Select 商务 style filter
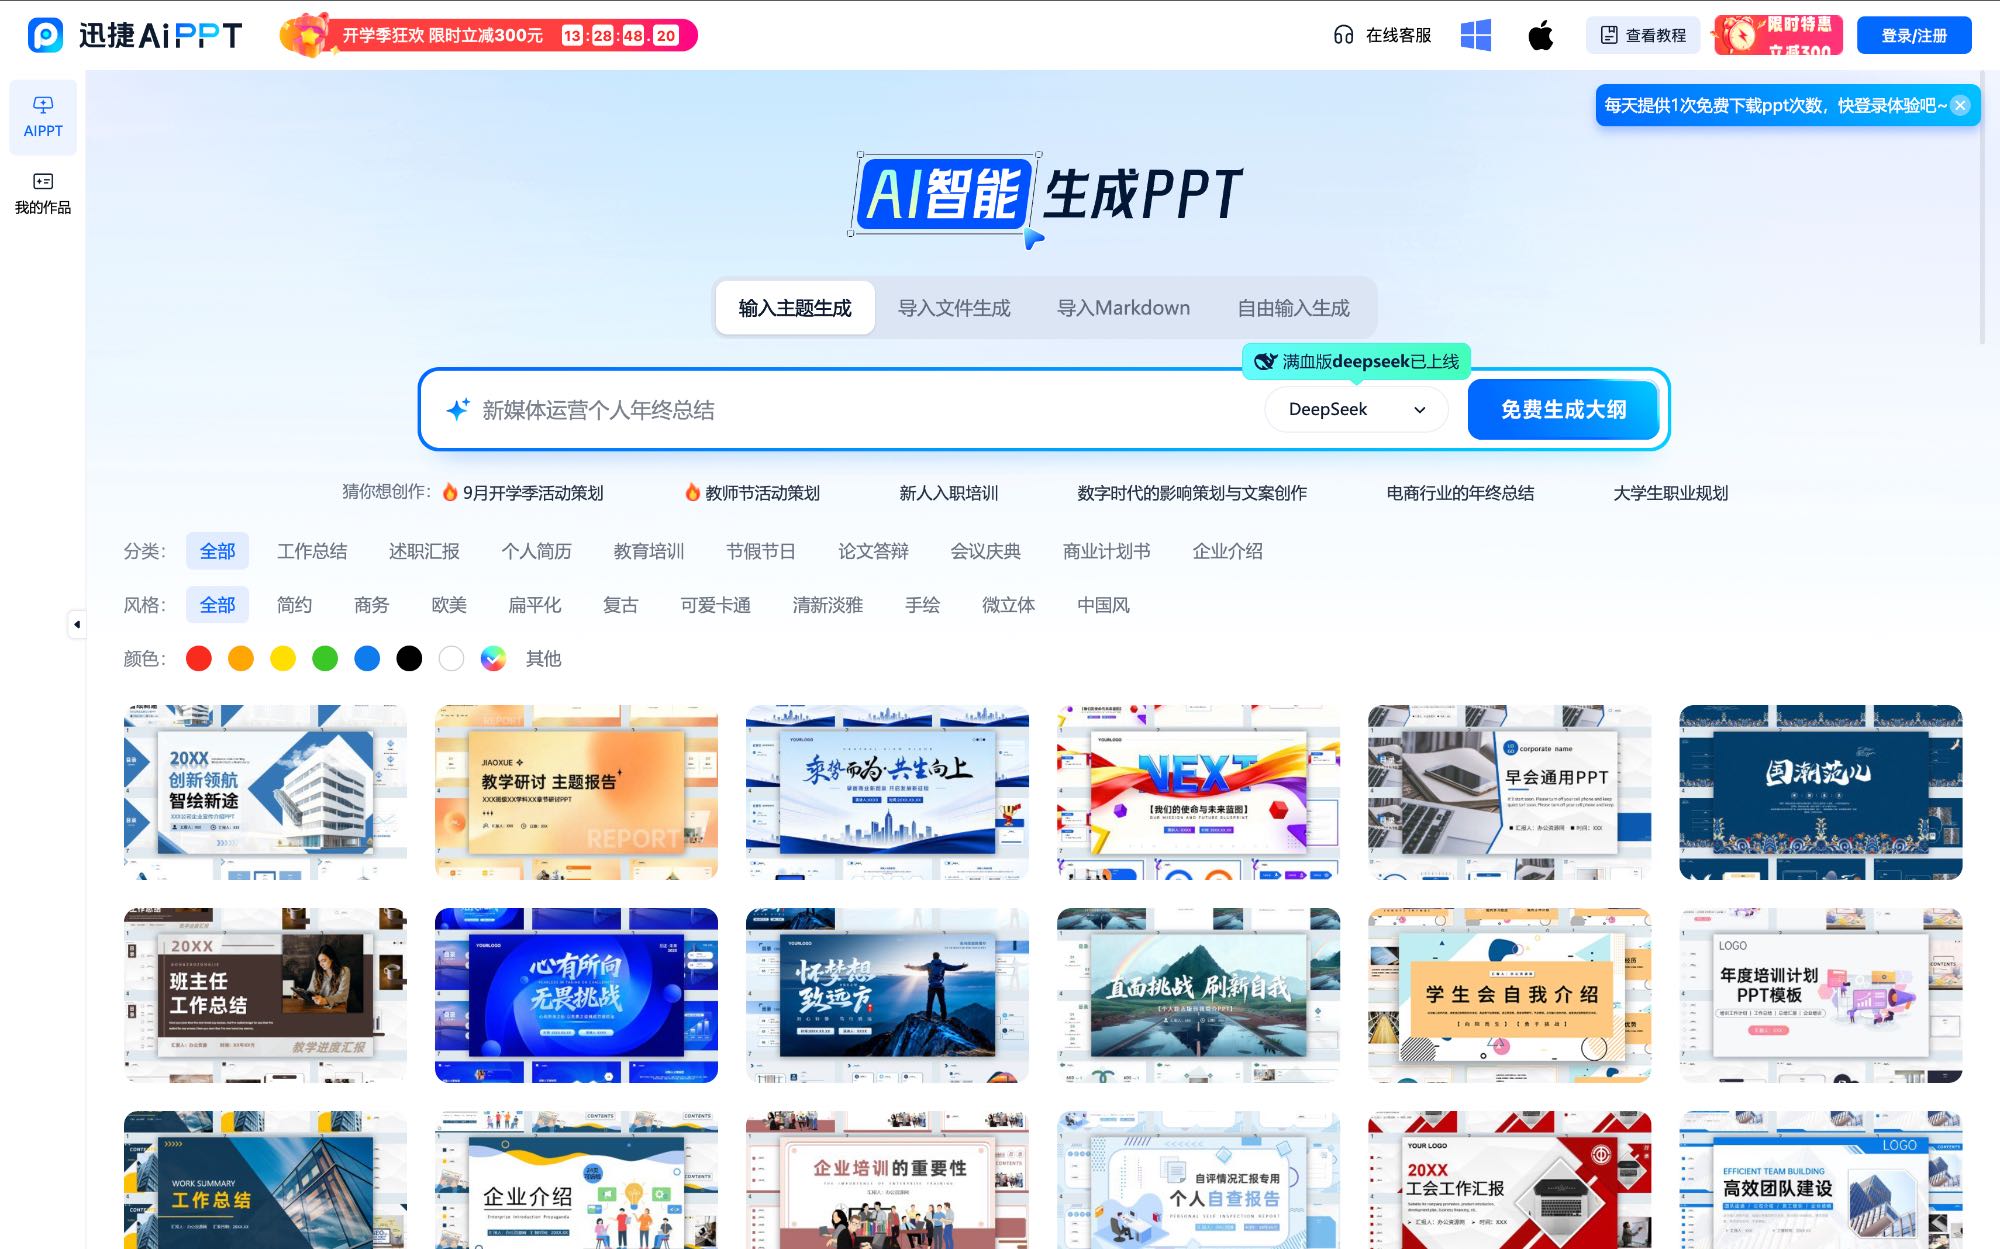 (371, 605)
